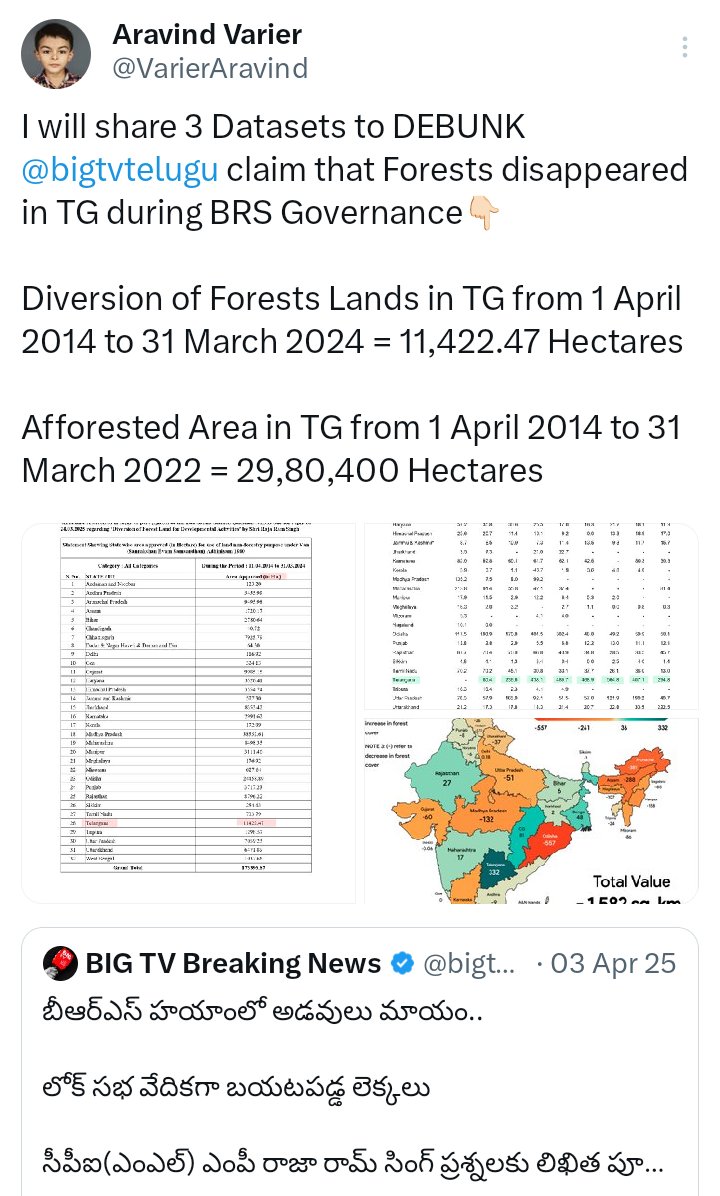Open the truncated @bigt... handle in quoted tweet
The image size is (720, 1196).
[x=468, y=964]
